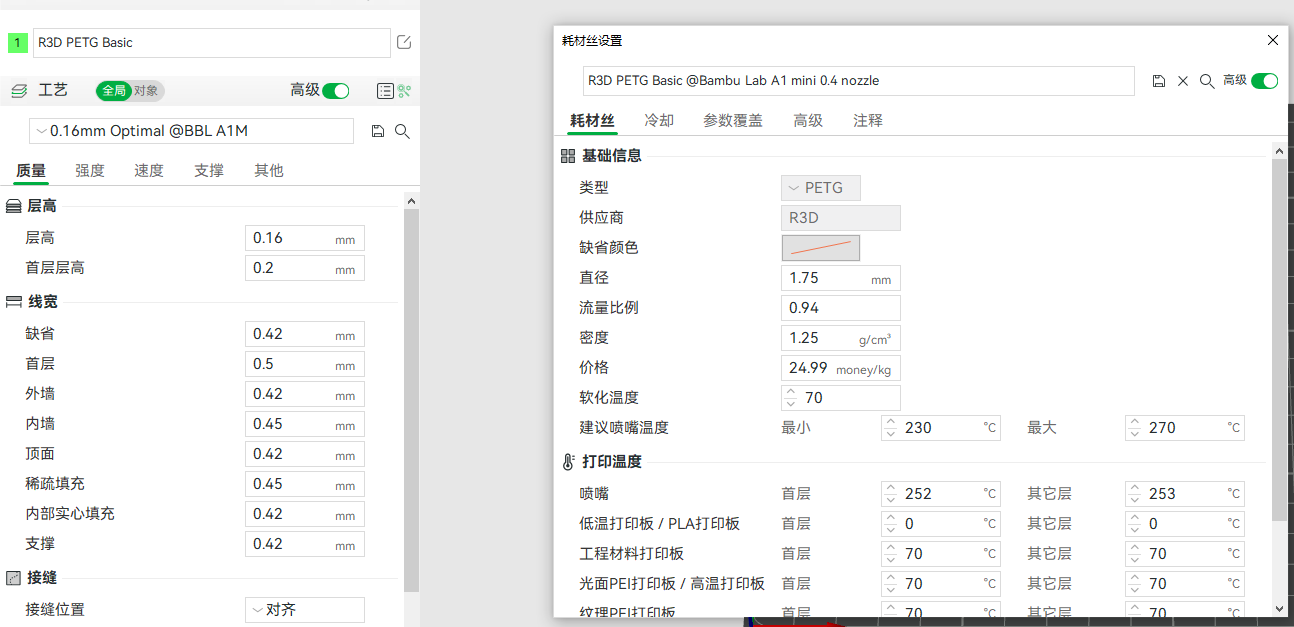This screenshot has width=1294, height=627.
Task: Click the edit icon next to R3D PETG Basic
Action: tap(404, 42)
